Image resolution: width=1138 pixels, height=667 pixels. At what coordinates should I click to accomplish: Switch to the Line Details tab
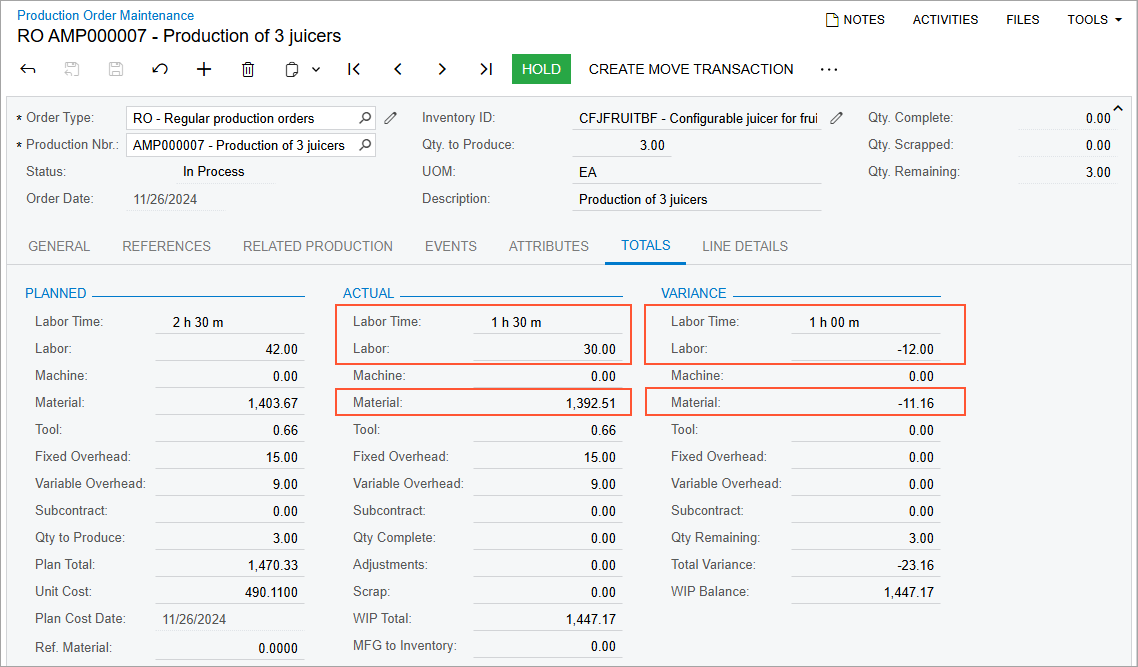[x=745, y=246]
